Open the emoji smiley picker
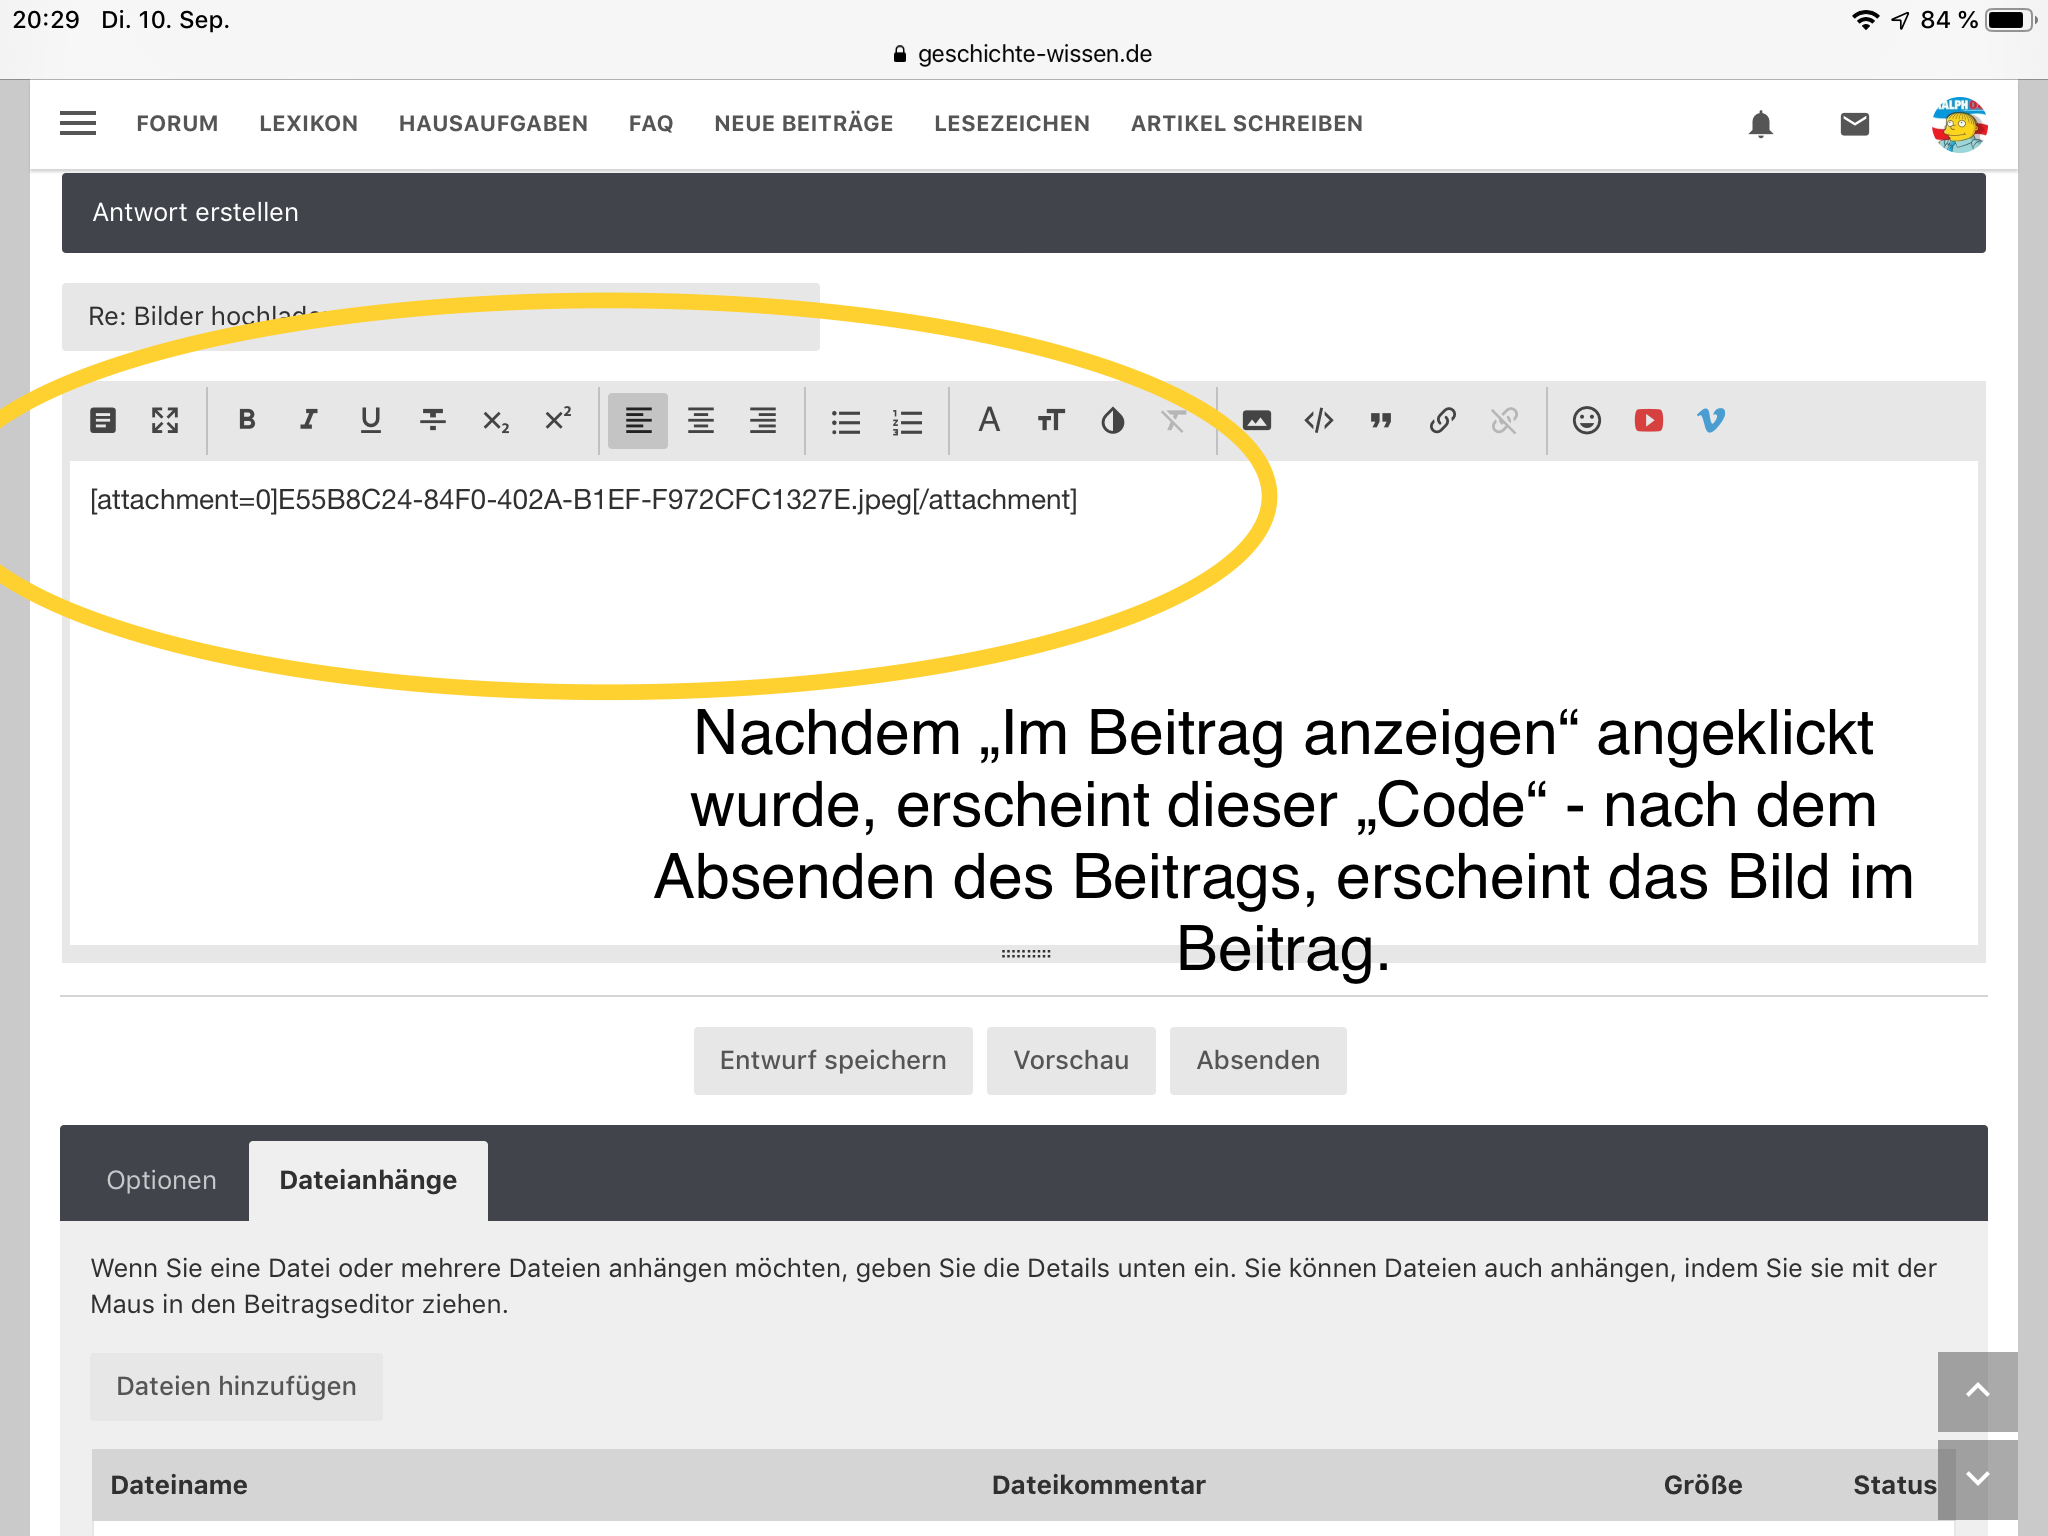This screenshot has height=1536, width=2048. click(x=1586, y=420)
